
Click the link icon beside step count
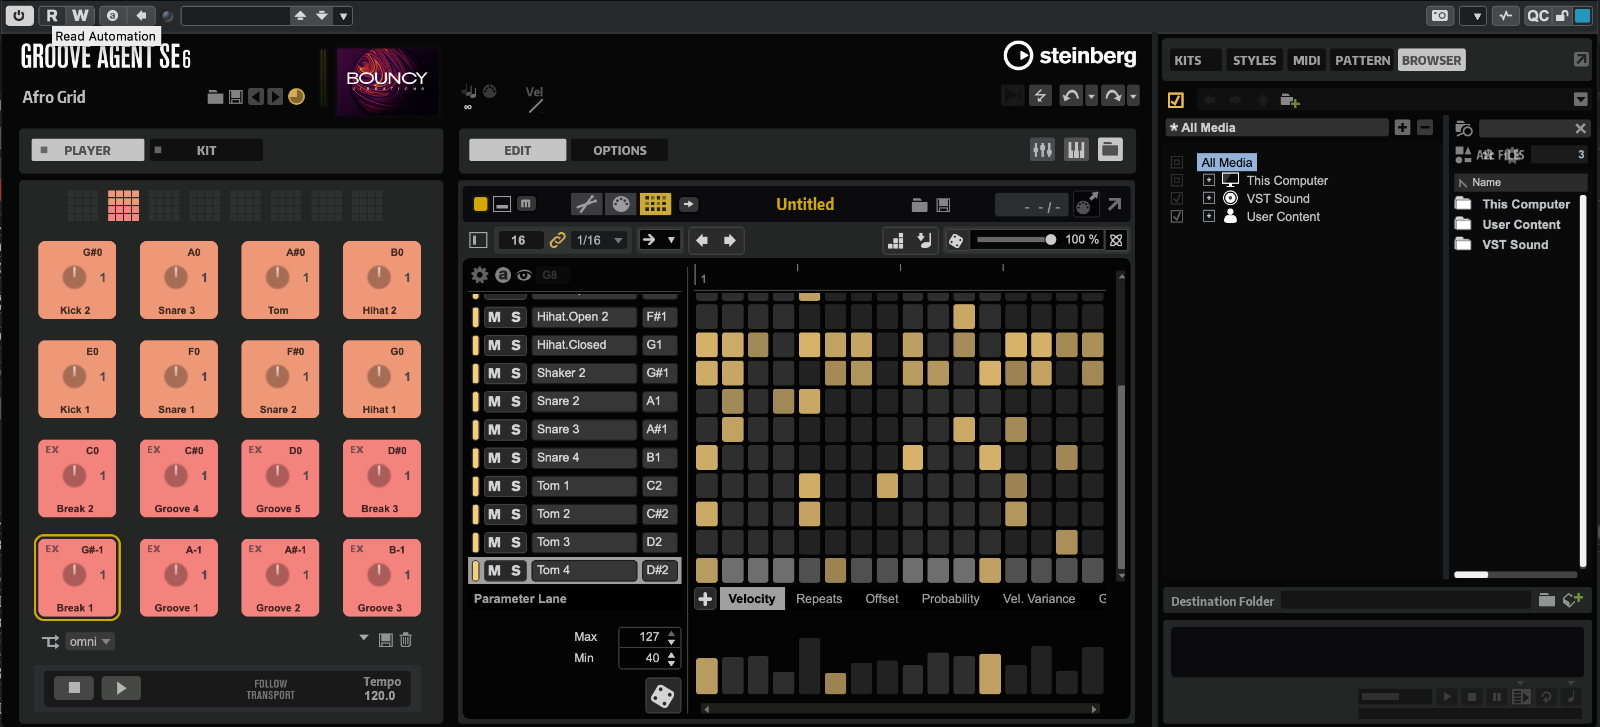pos(558,240)
